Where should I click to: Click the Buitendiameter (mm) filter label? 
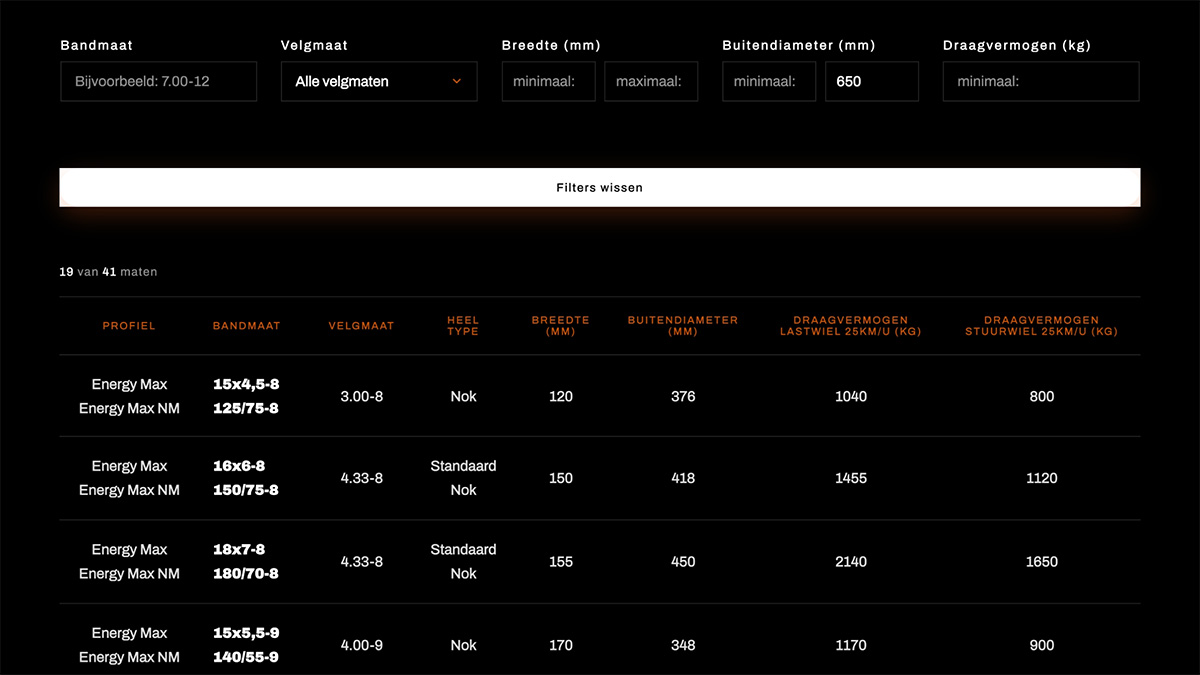(799, 45)
